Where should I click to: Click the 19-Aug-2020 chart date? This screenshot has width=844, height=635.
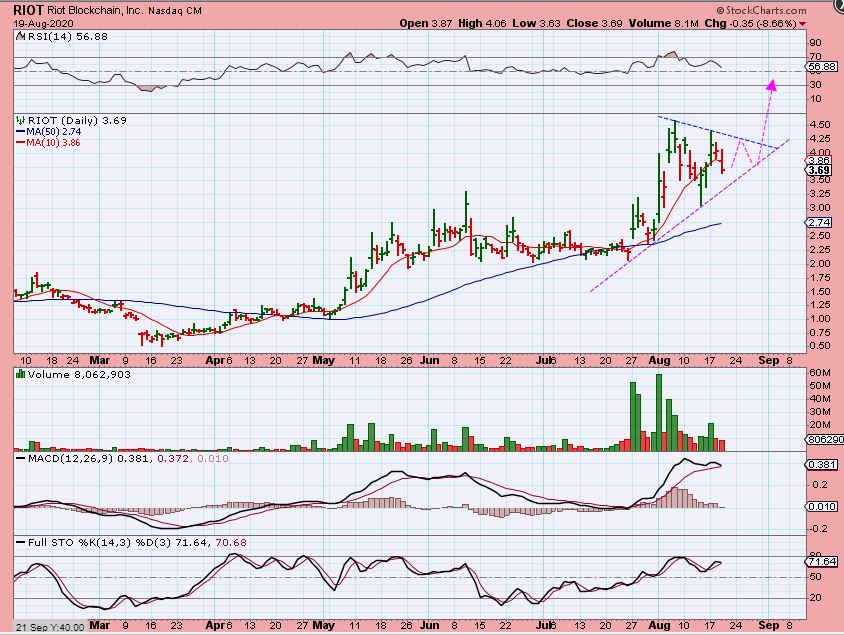(44, 24)
